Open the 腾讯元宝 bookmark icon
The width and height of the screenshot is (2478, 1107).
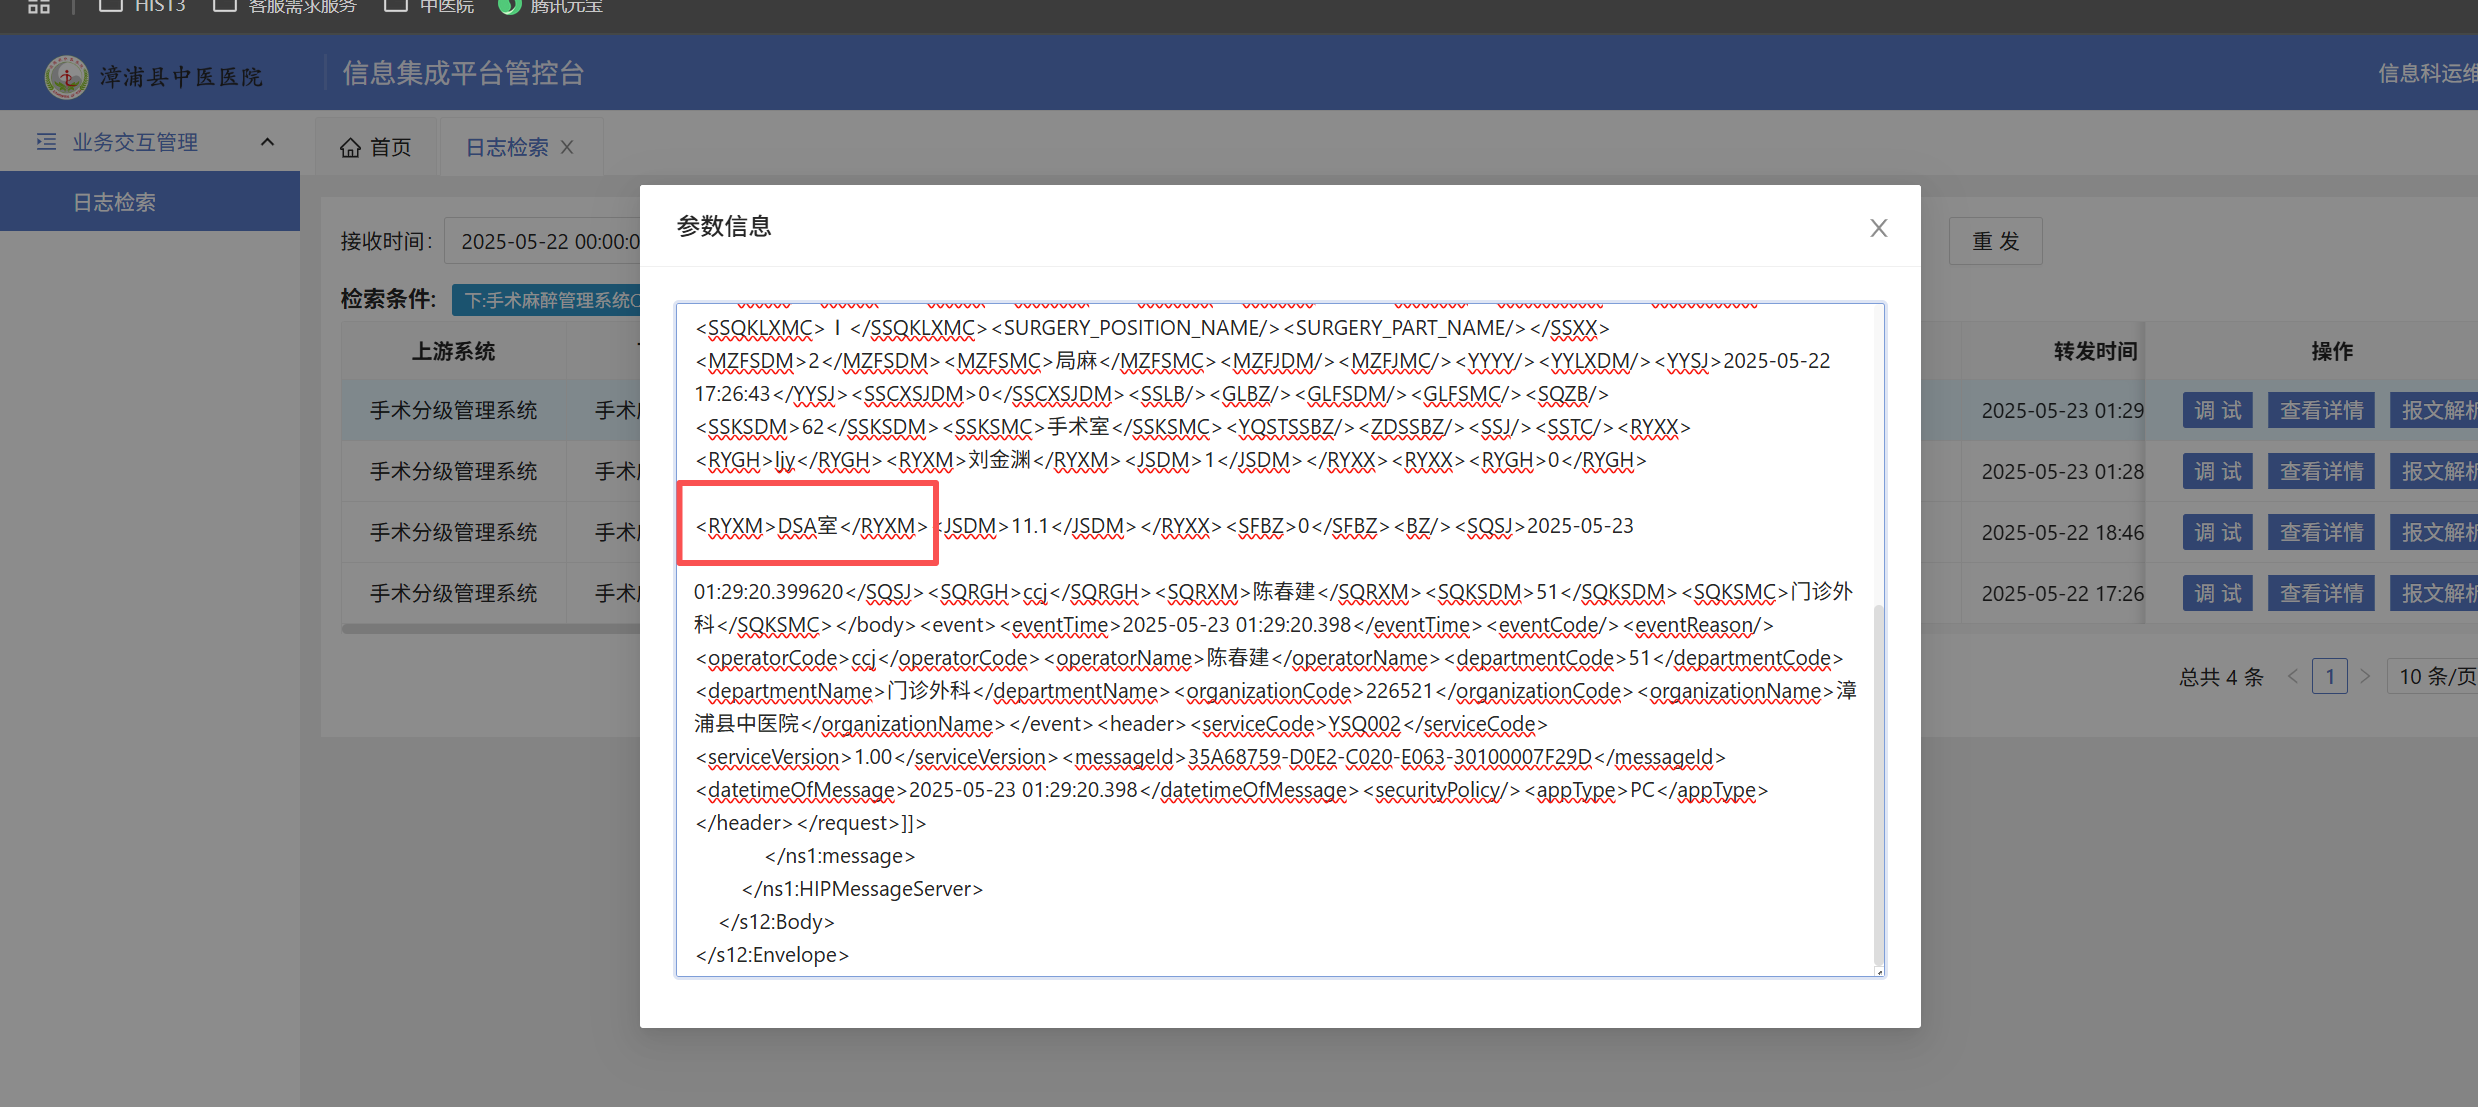coord(510,6)
